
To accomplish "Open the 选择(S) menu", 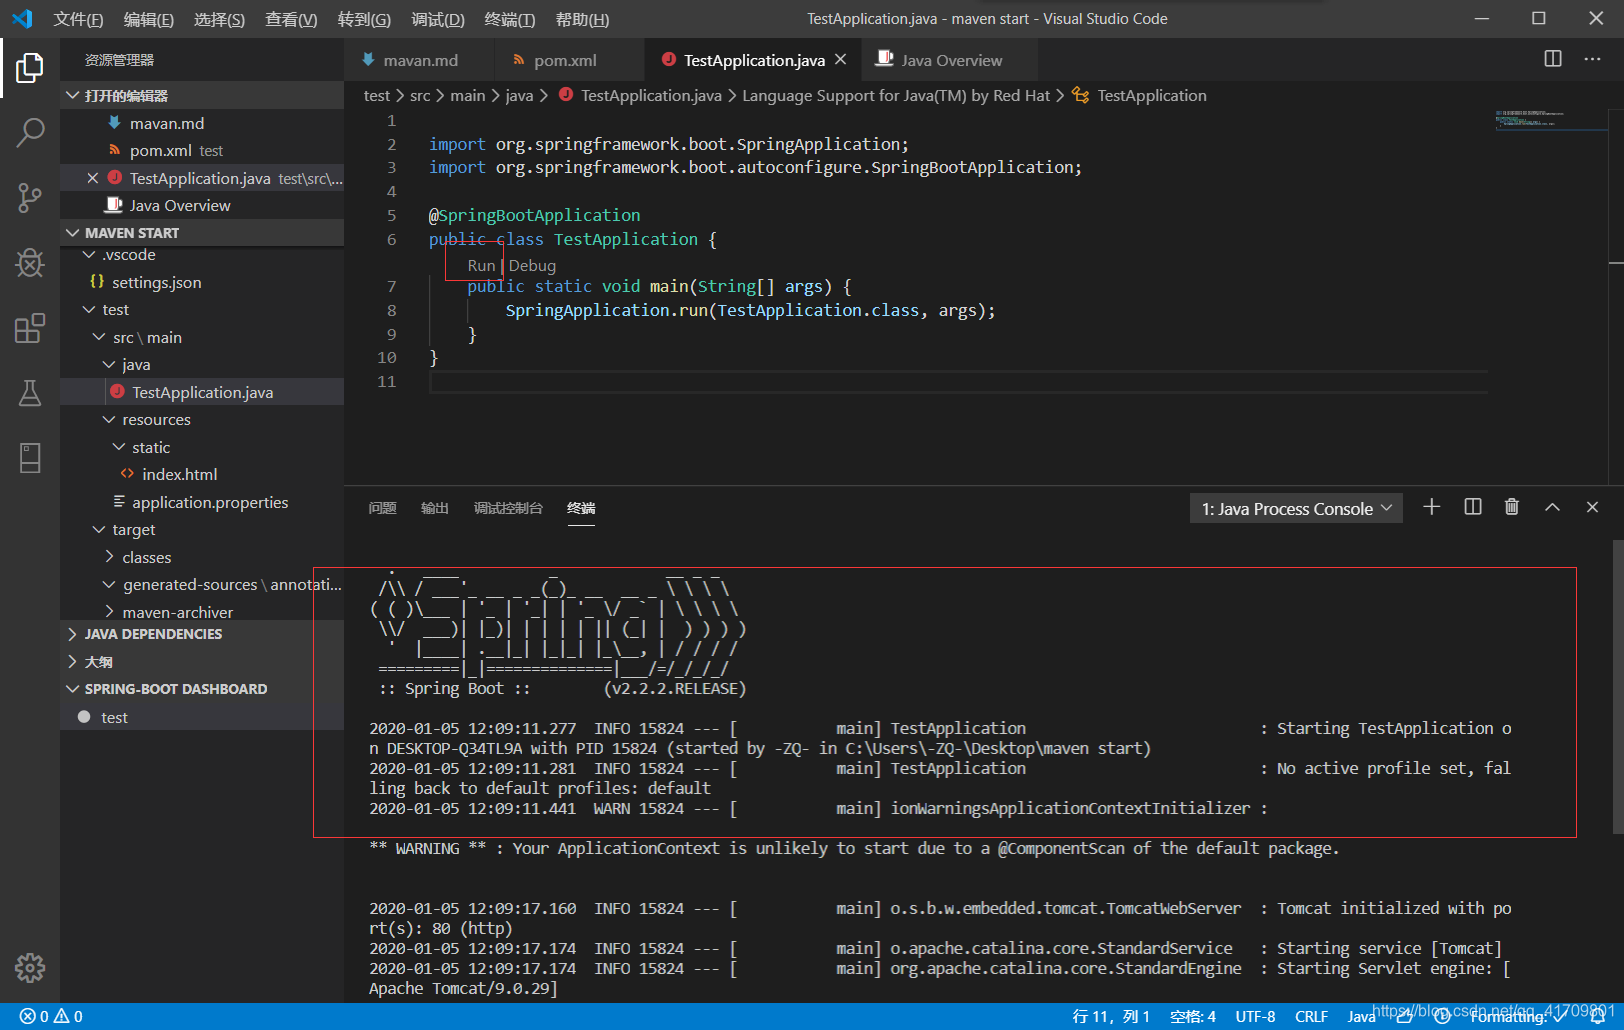I will click(x=219, y=19).
